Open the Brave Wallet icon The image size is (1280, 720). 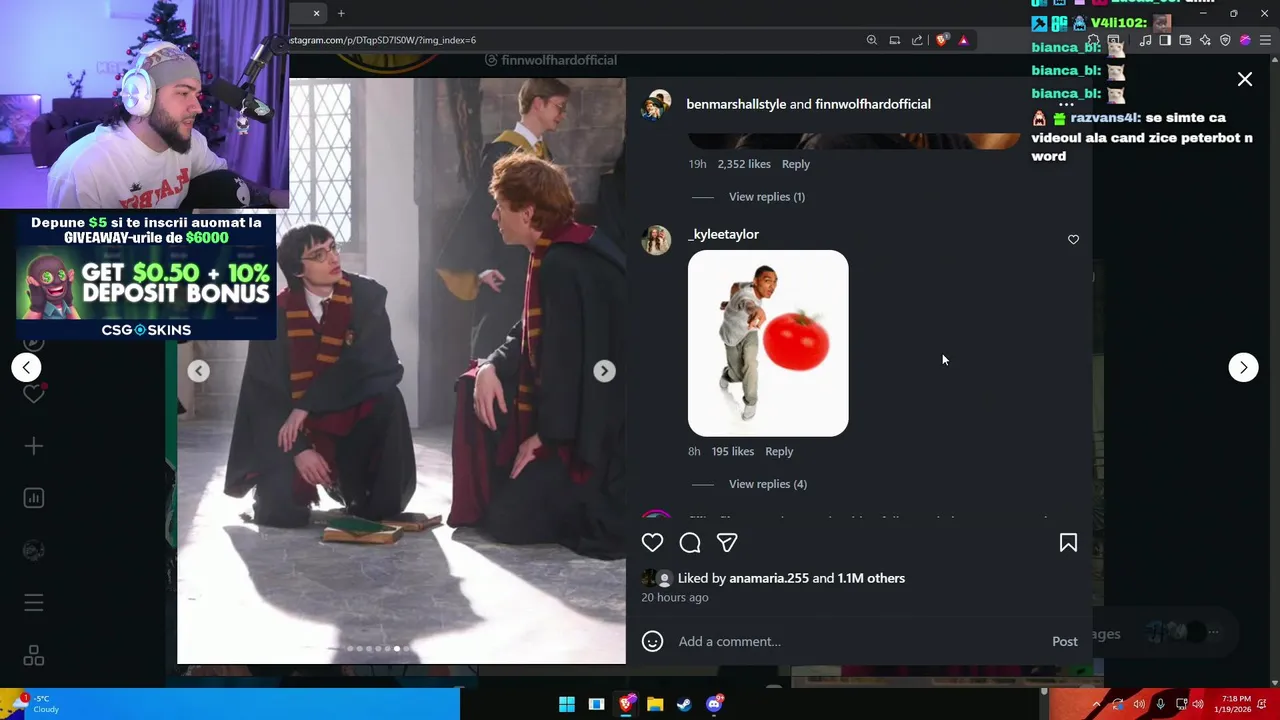click(x=1185, y=40)
